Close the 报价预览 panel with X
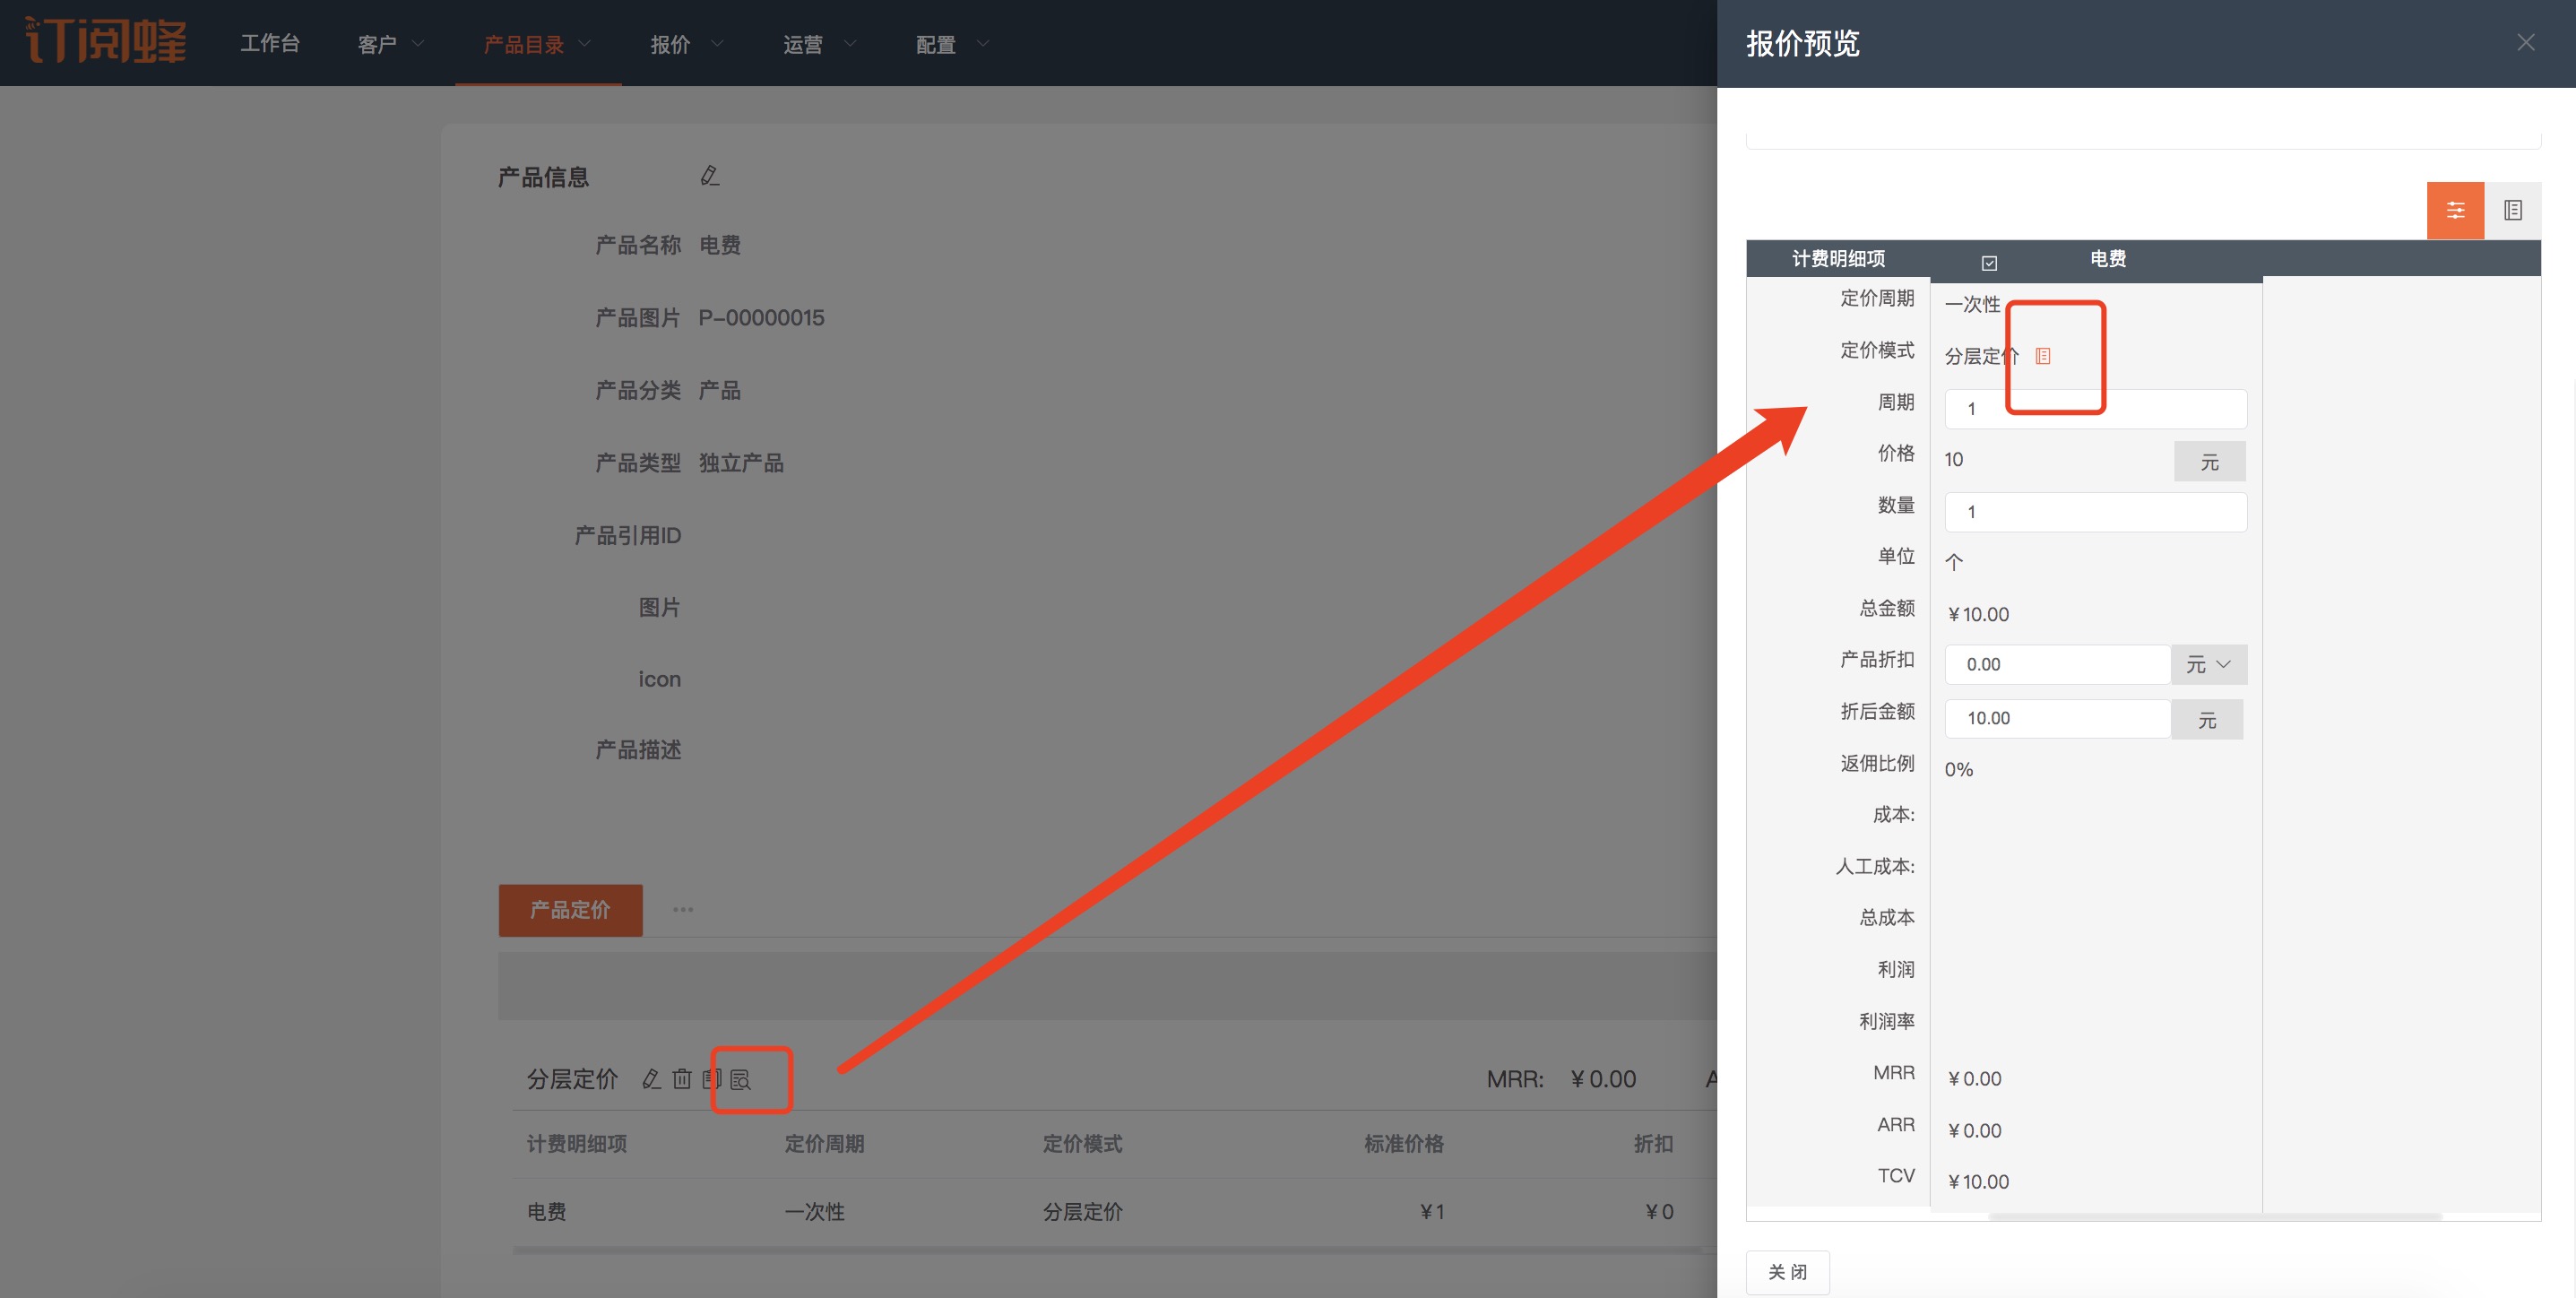2576x1298 pixels. 2525,42
